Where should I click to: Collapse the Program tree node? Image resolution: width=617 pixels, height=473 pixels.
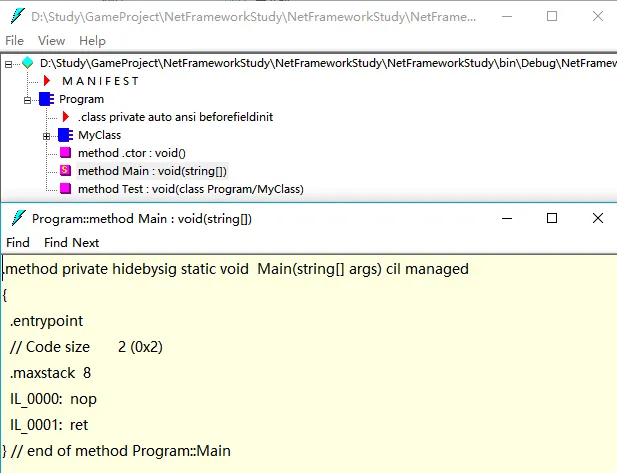click(28, 99)
